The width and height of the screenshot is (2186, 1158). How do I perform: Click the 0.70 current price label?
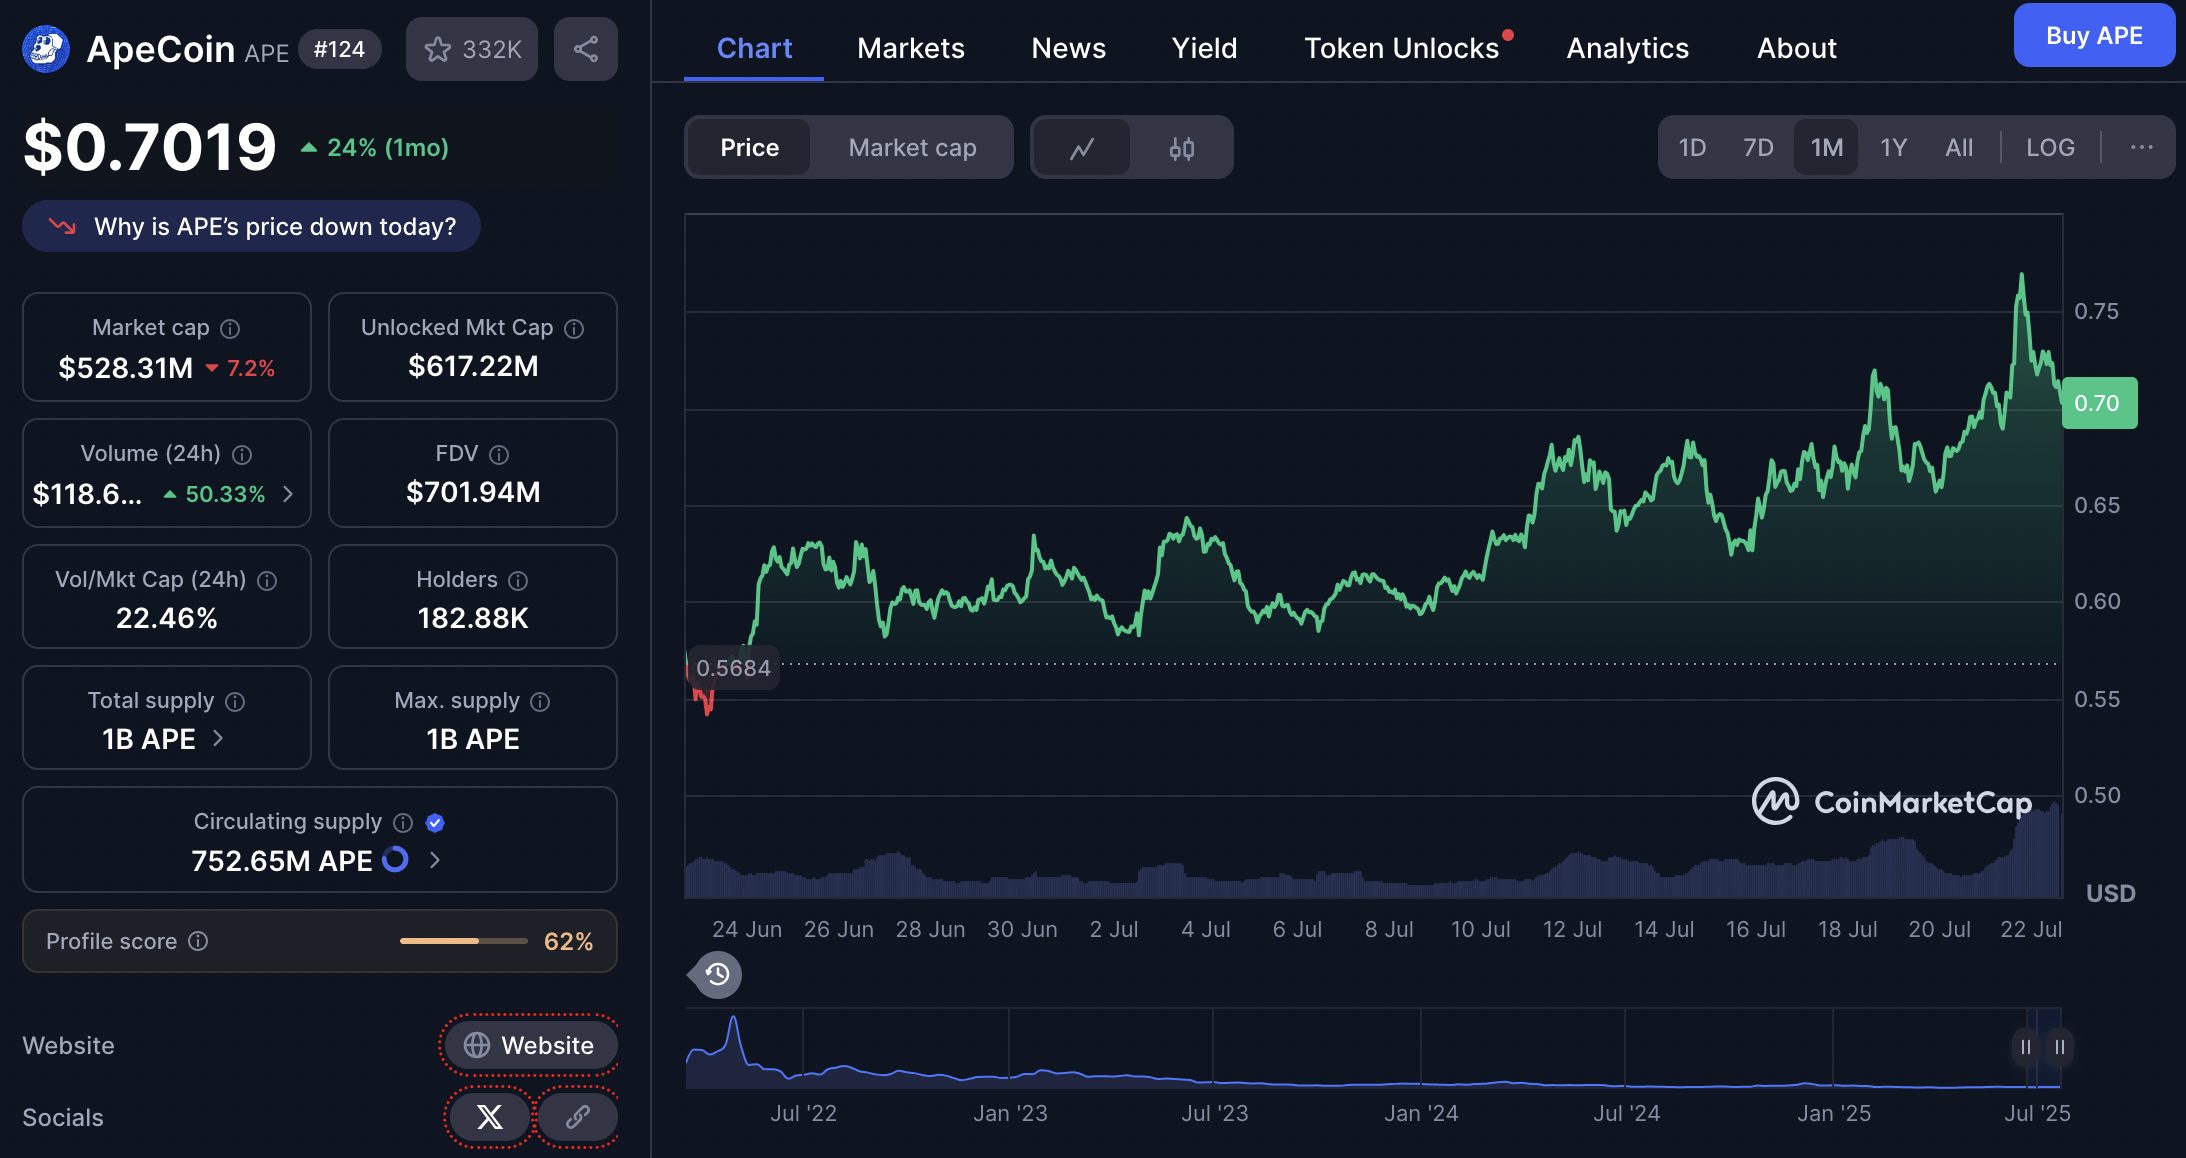(2099, 403)
